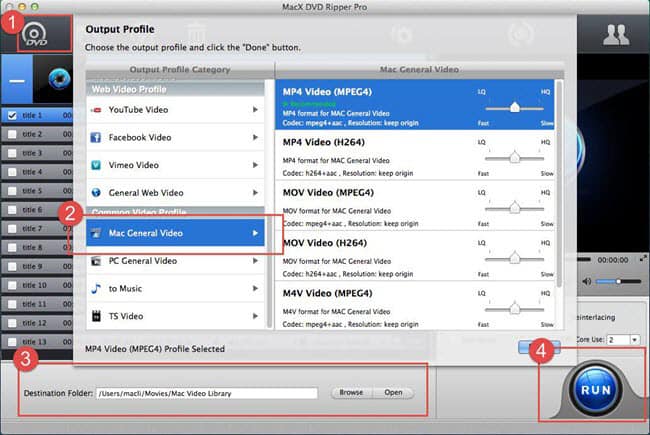
Task: Select M4V Video (MPEG4) profile
Action: coord(415,306)
